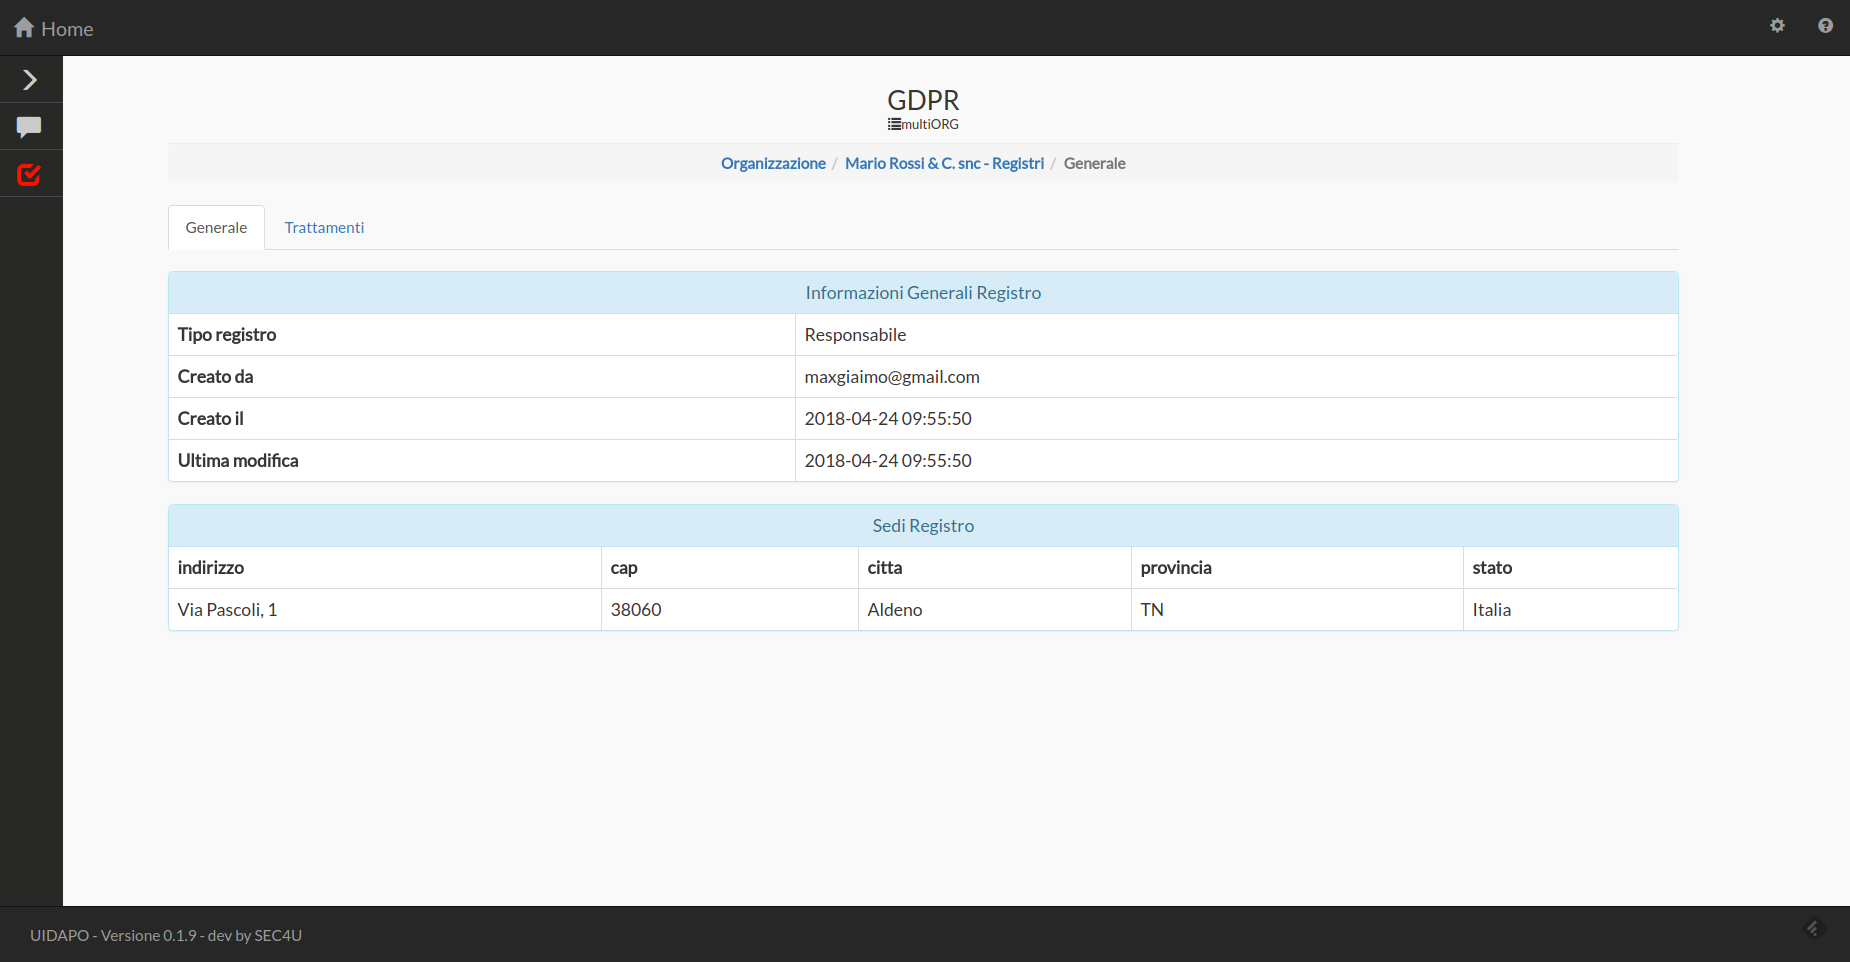Click the GDPR page title
The height and width of the screenshot is (962, 1850).
923,100
